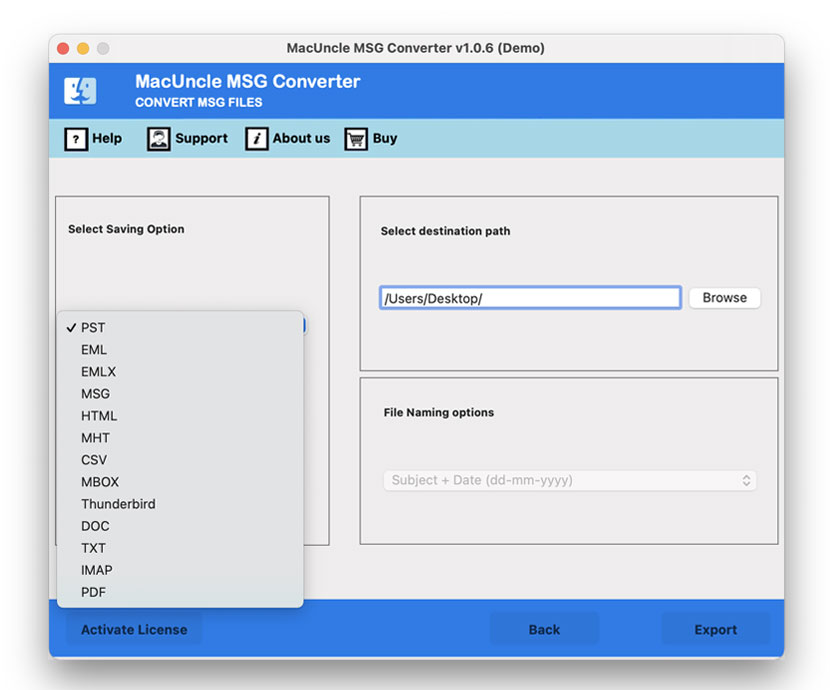Click Export to start conversion
The height and width of the screenshot is (690, 830).
(716, 629)
